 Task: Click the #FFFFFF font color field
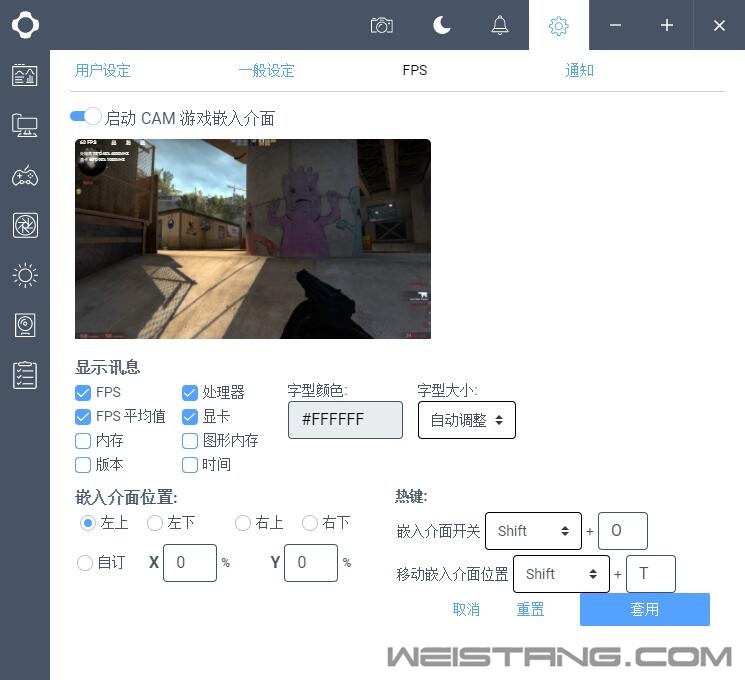[x=345, y=420]
